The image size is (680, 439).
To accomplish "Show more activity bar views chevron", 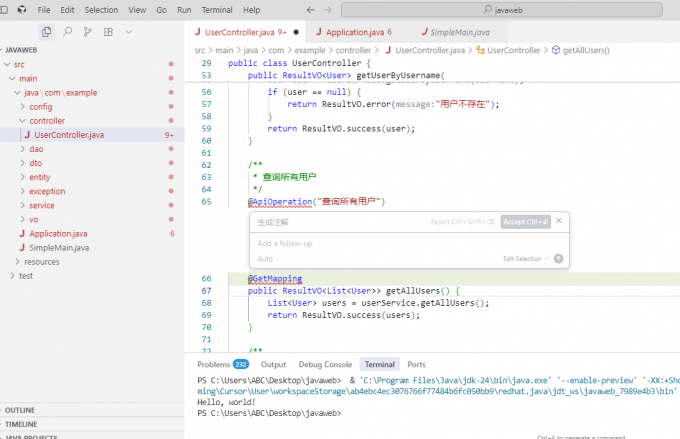I will click(x=128, y=32).
